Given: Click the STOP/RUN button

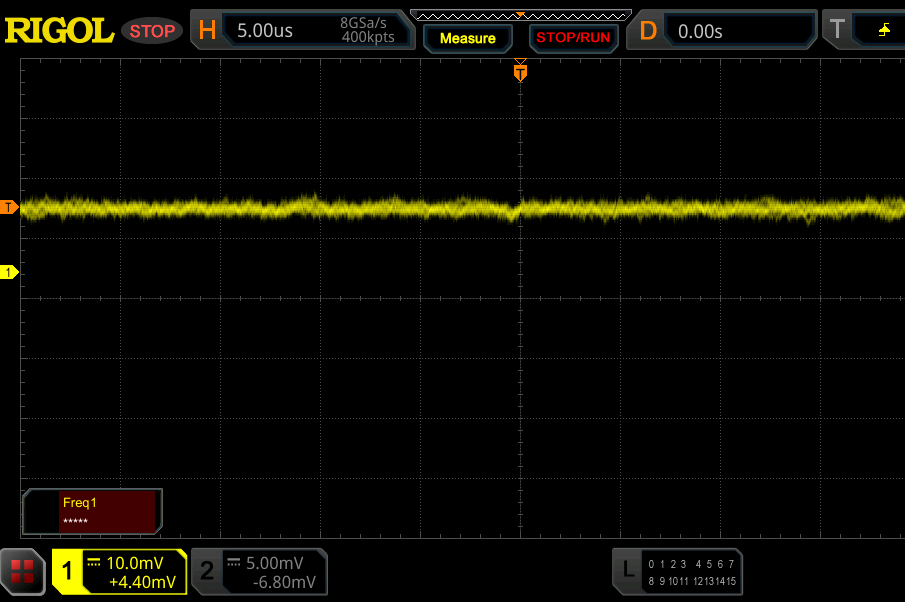Looking at the screenshot, I should [x=573, y=38].
